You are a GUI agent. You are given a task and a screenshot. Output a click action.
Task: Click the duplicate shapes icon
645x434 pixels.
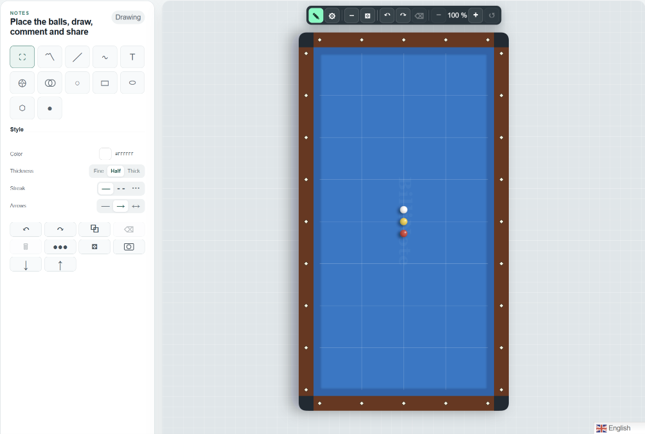(x=95, y=229)
